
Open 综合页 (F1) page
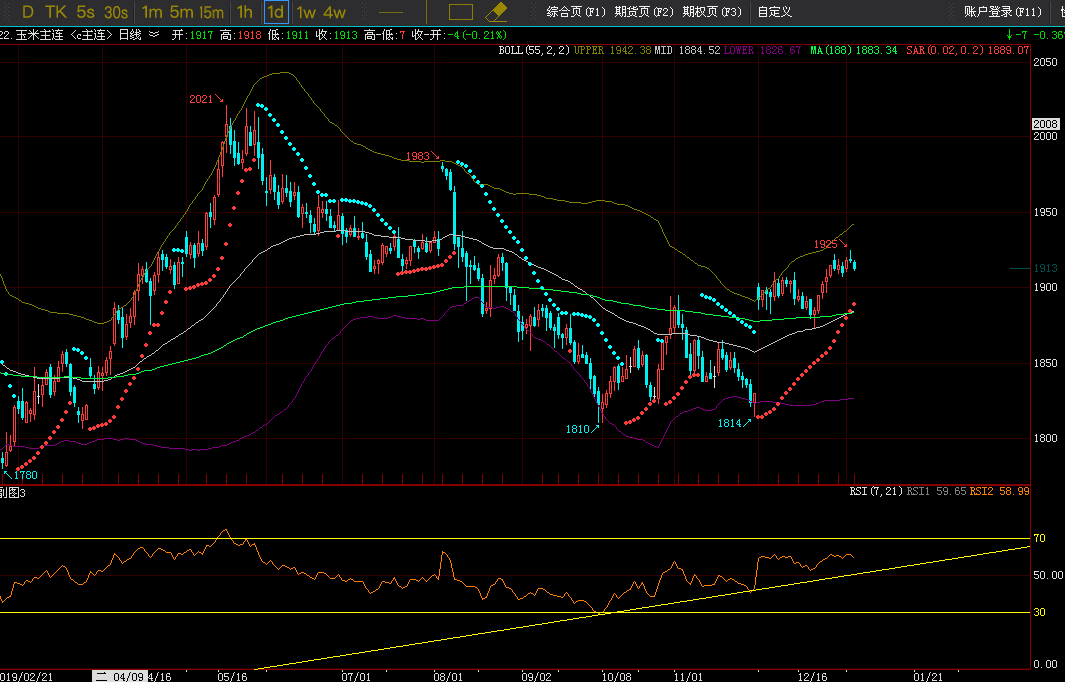coord(576,12)
